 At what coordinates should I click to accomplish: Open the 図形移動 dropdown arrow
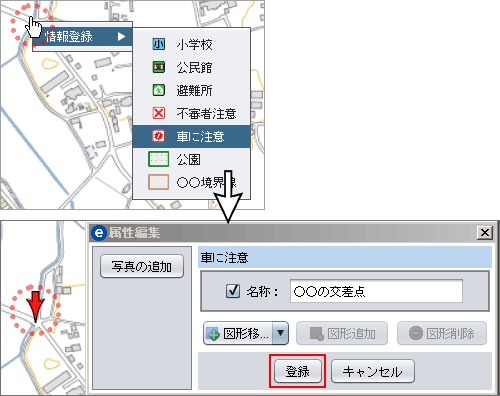[280, 333]
